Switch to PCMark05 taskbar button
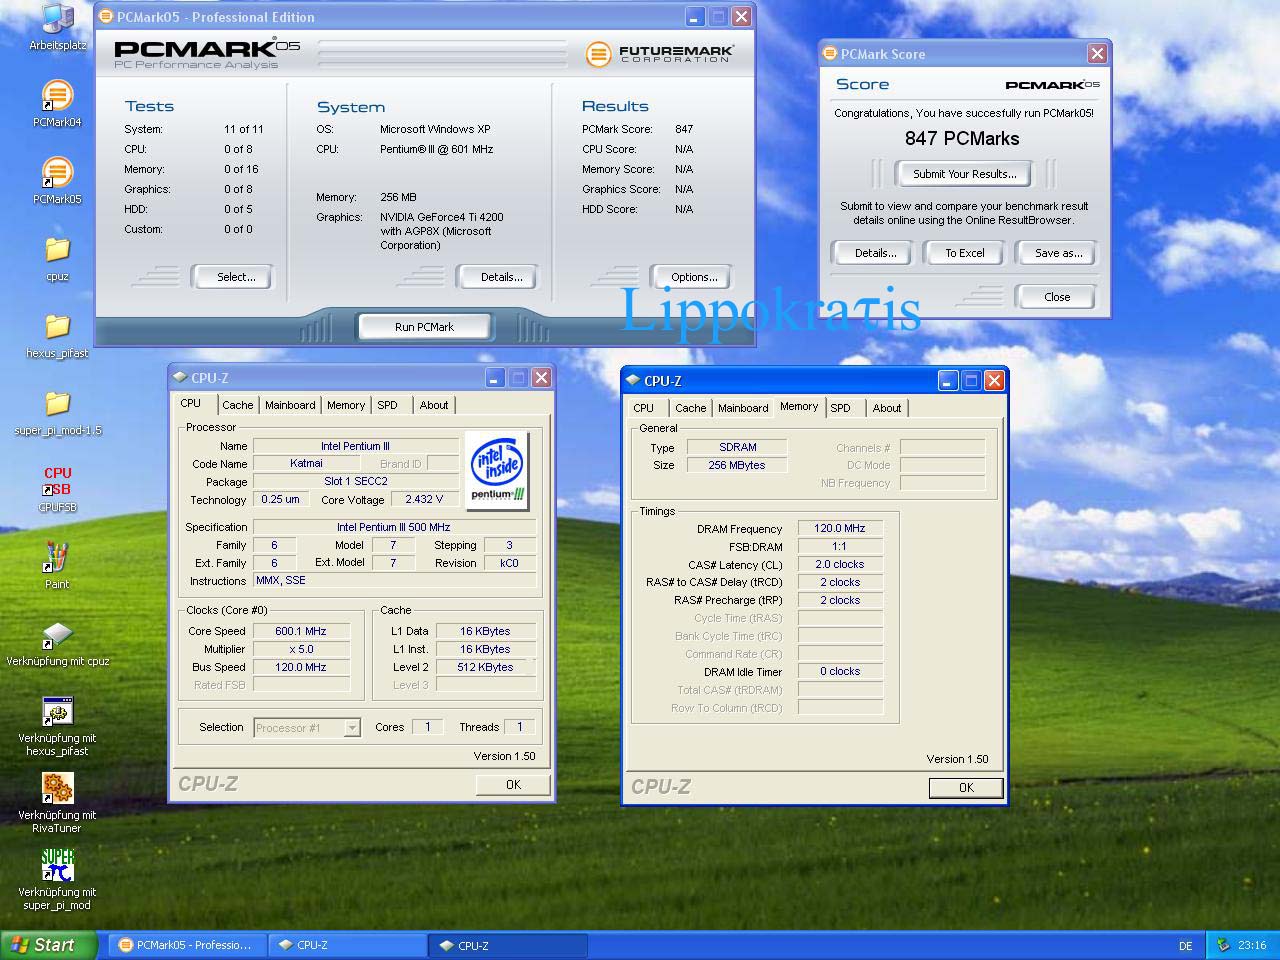Viewport: 1280px width, 960px height. pos(186,945)
